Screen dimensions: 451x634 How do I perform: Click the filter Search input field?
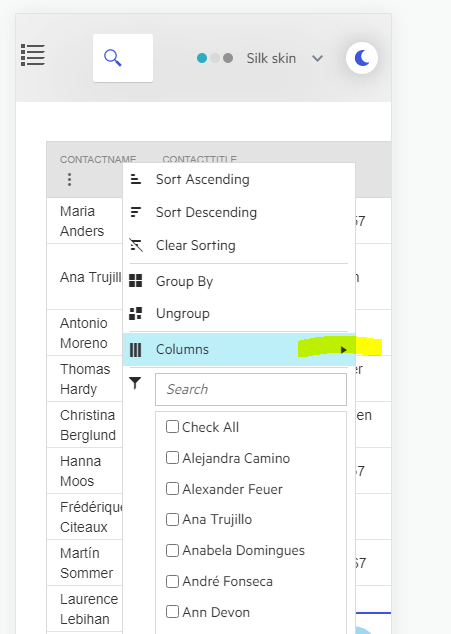[251, 389]
